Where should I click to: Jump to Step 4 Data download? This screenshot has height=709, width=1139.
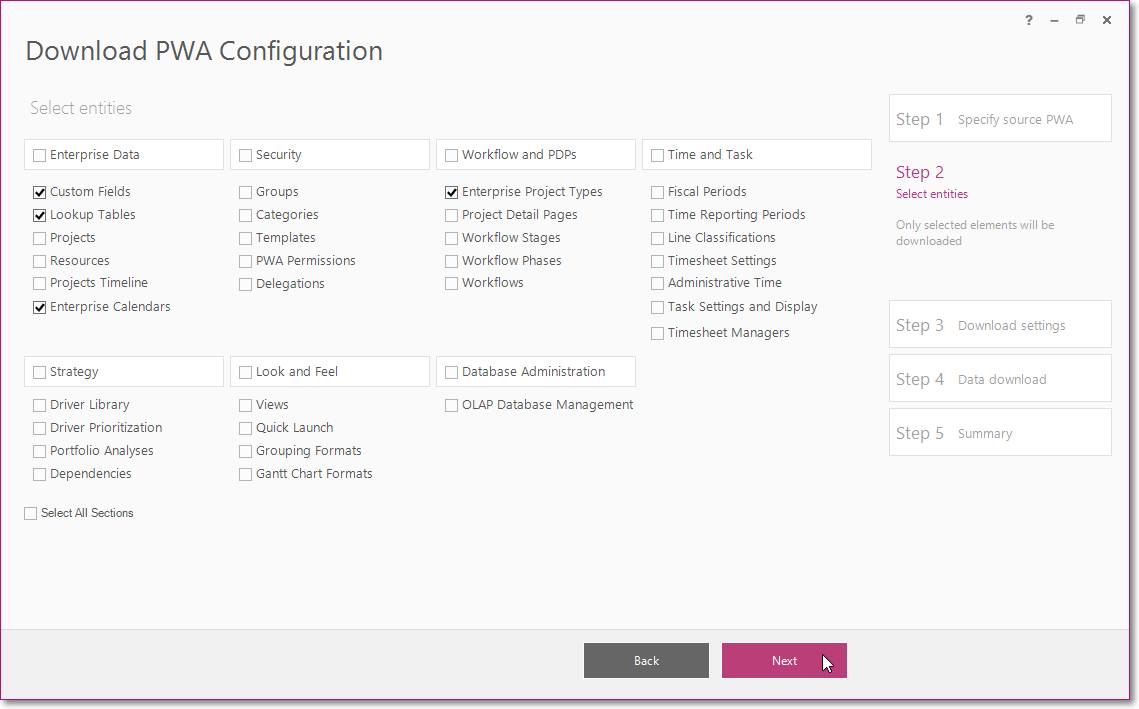click(1000, 378)
